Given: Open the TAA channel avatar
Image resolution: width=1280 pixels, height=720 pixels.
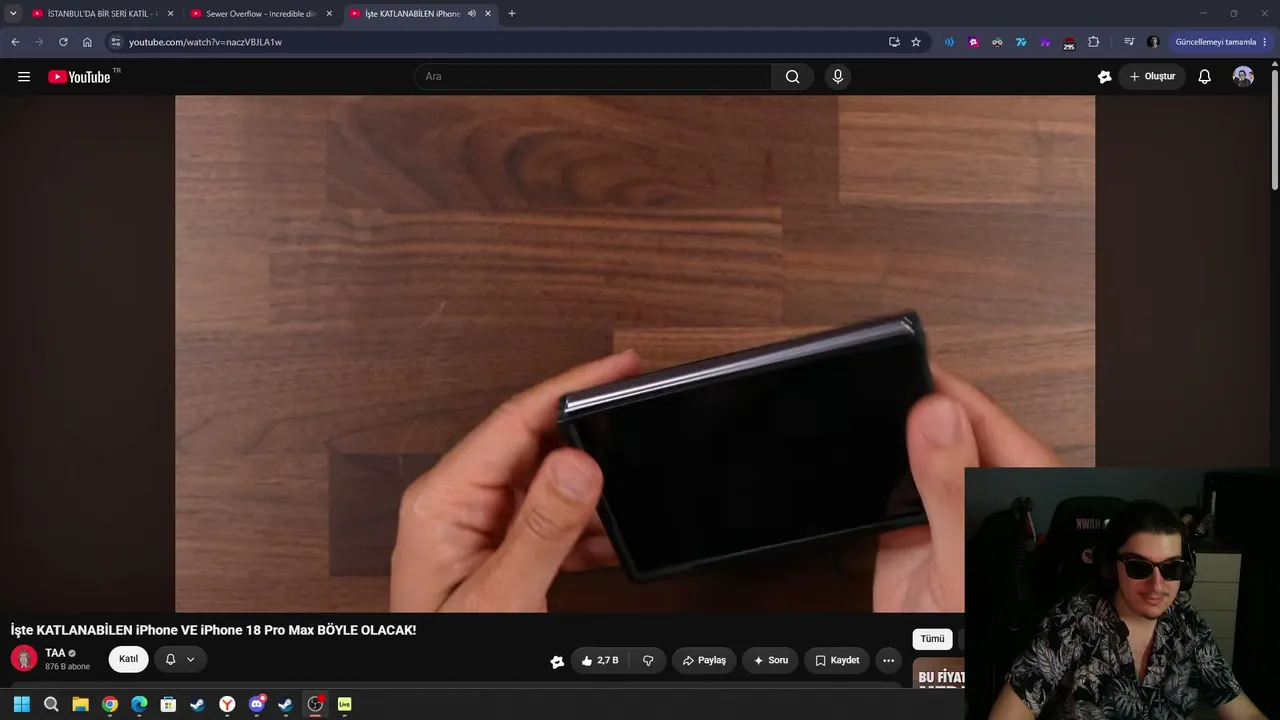Looking at the screenshot, I should [x=24, y=658].
